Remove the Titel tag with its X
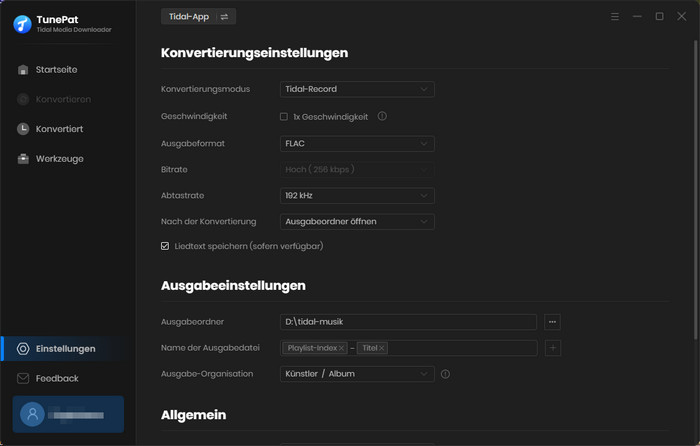700x446 pixels. point(382,348)
